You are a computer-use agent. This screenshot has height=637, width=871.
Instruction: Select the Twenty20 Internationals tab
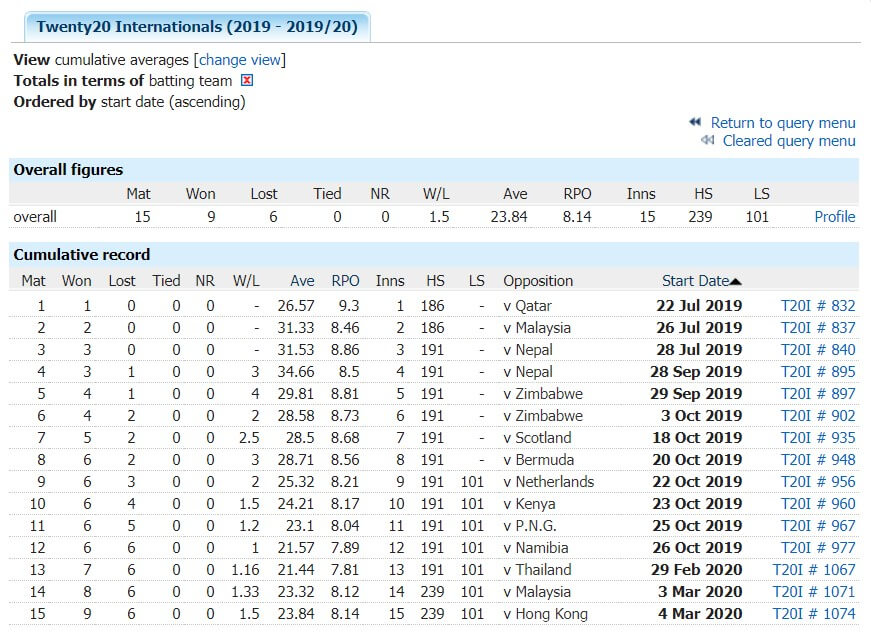point(197,27)
